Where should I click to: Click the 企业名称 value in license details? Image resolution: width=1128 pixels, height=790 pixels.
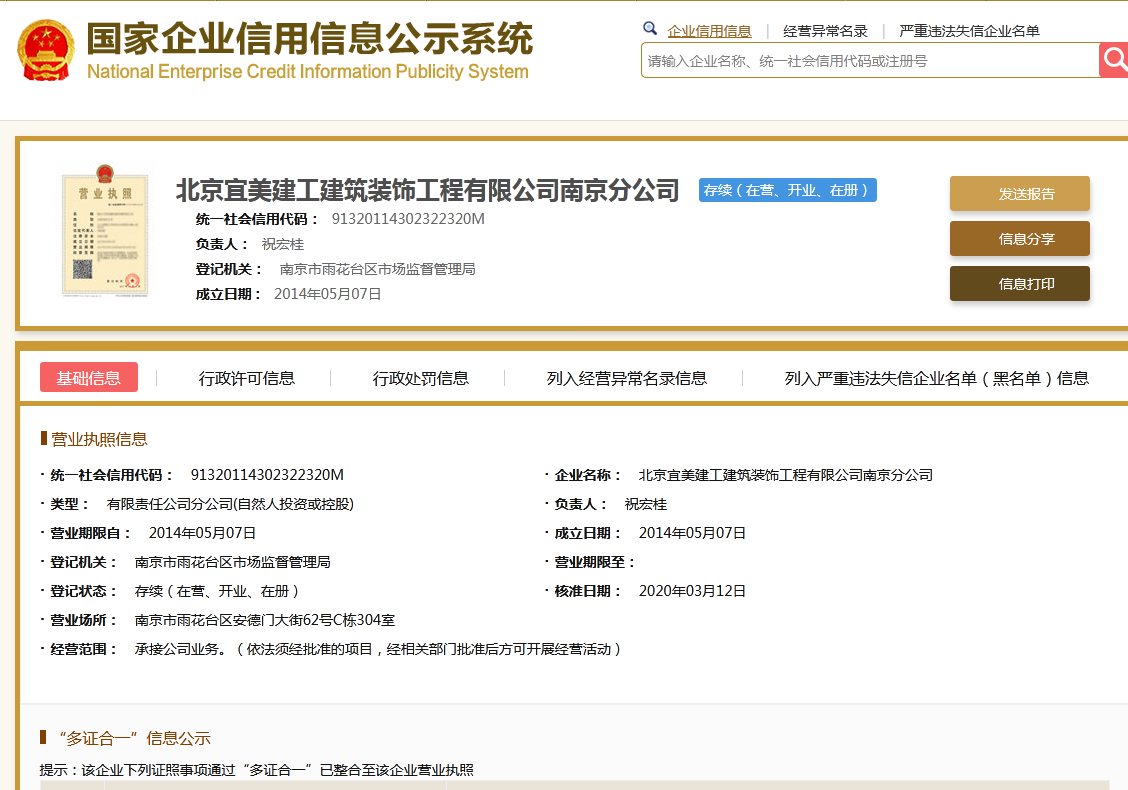tap(786, 475)
